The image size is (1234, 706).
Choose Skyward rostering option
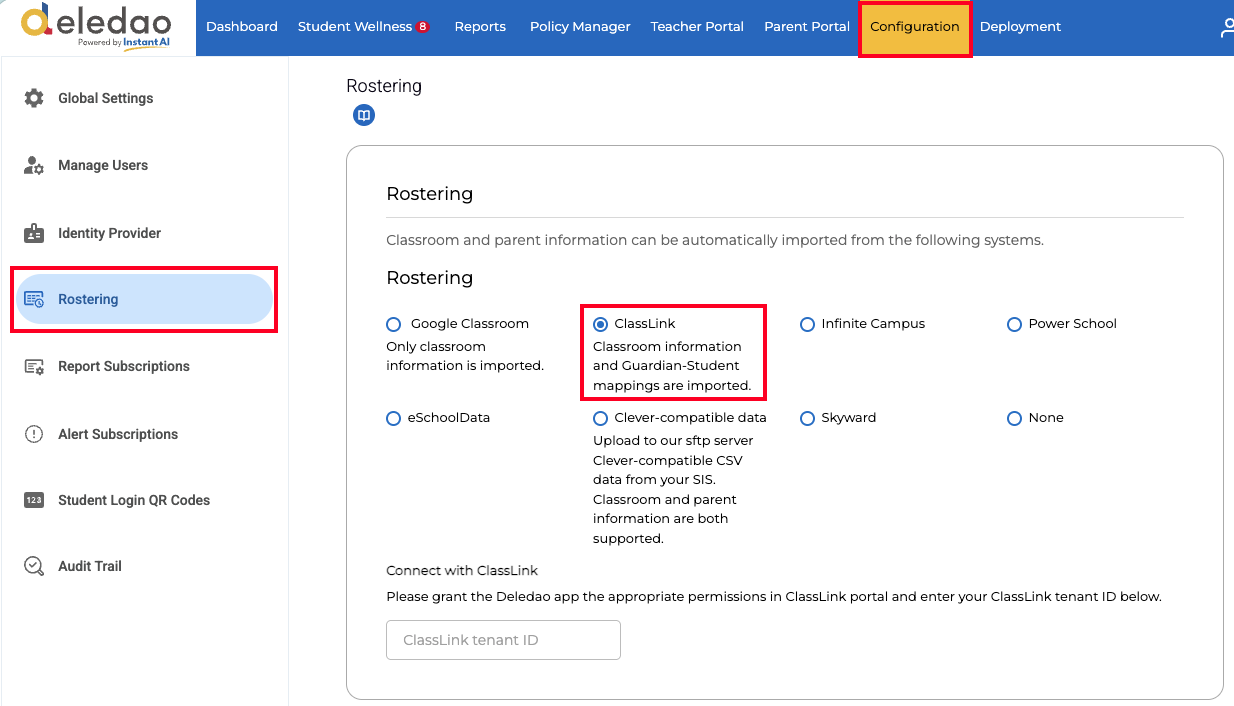click(807, 418)
